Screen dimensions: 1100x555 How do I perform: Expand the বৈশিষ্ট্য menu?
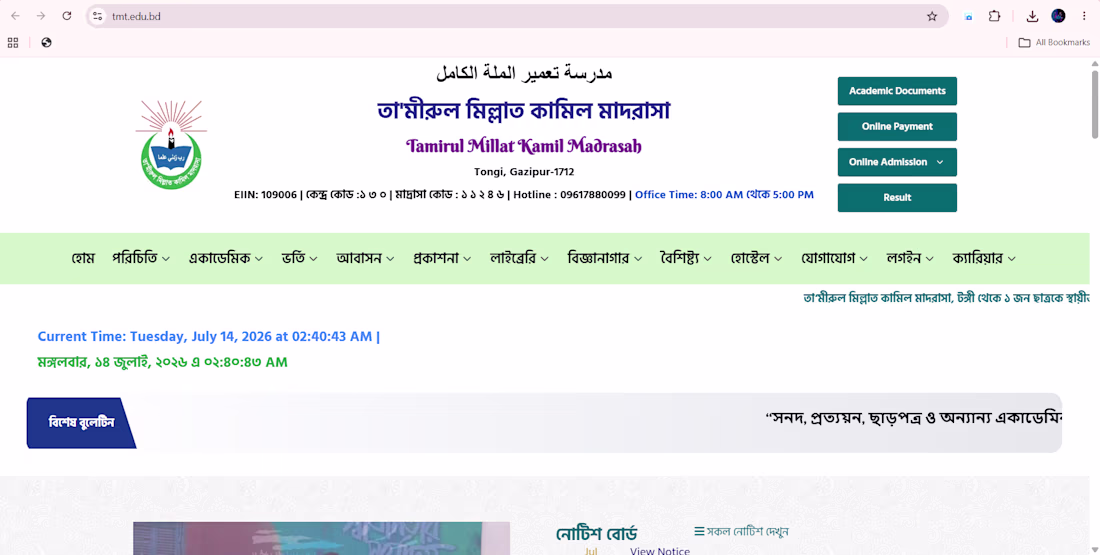click(x=685, y=258)
